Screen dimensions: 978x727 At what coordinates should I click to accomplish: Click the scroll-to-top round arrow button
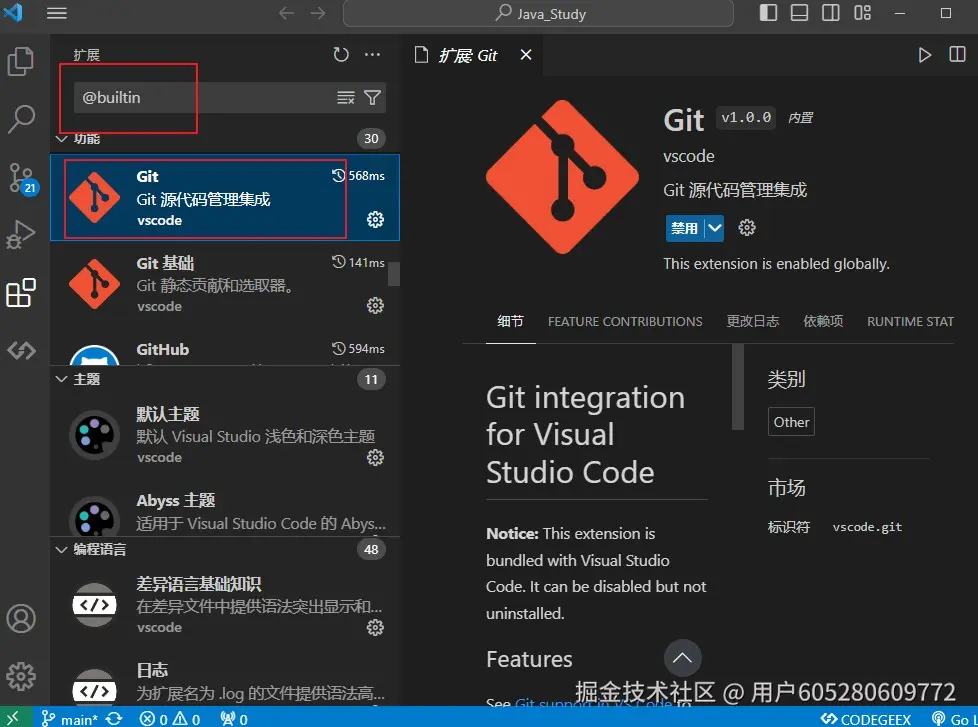pos(682,658)
